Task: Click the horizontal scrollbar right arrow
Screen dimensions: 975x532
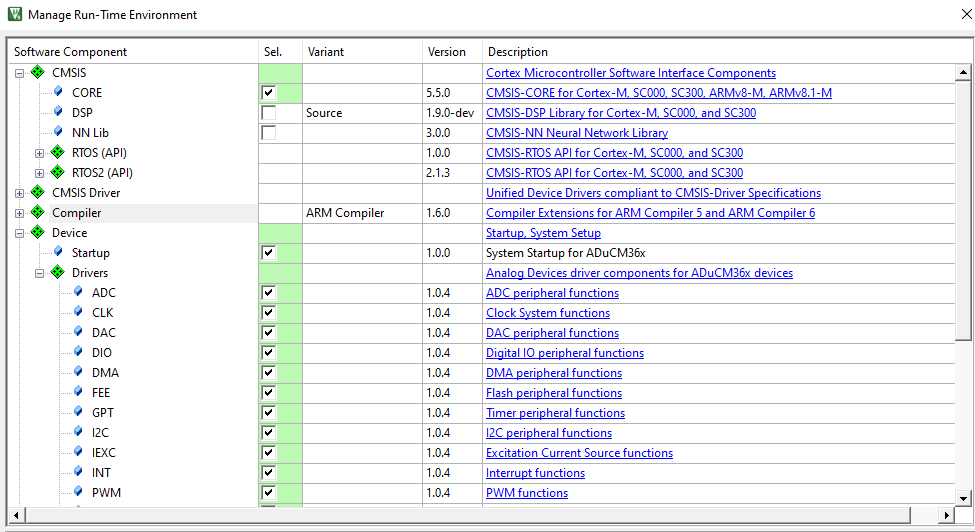Action: [946, 515]
